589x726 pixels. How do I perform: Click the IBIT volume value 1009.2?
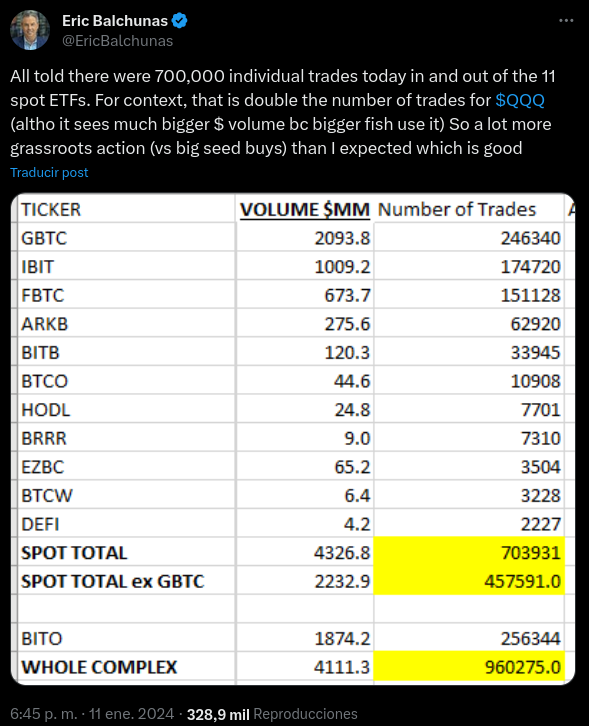342,267
